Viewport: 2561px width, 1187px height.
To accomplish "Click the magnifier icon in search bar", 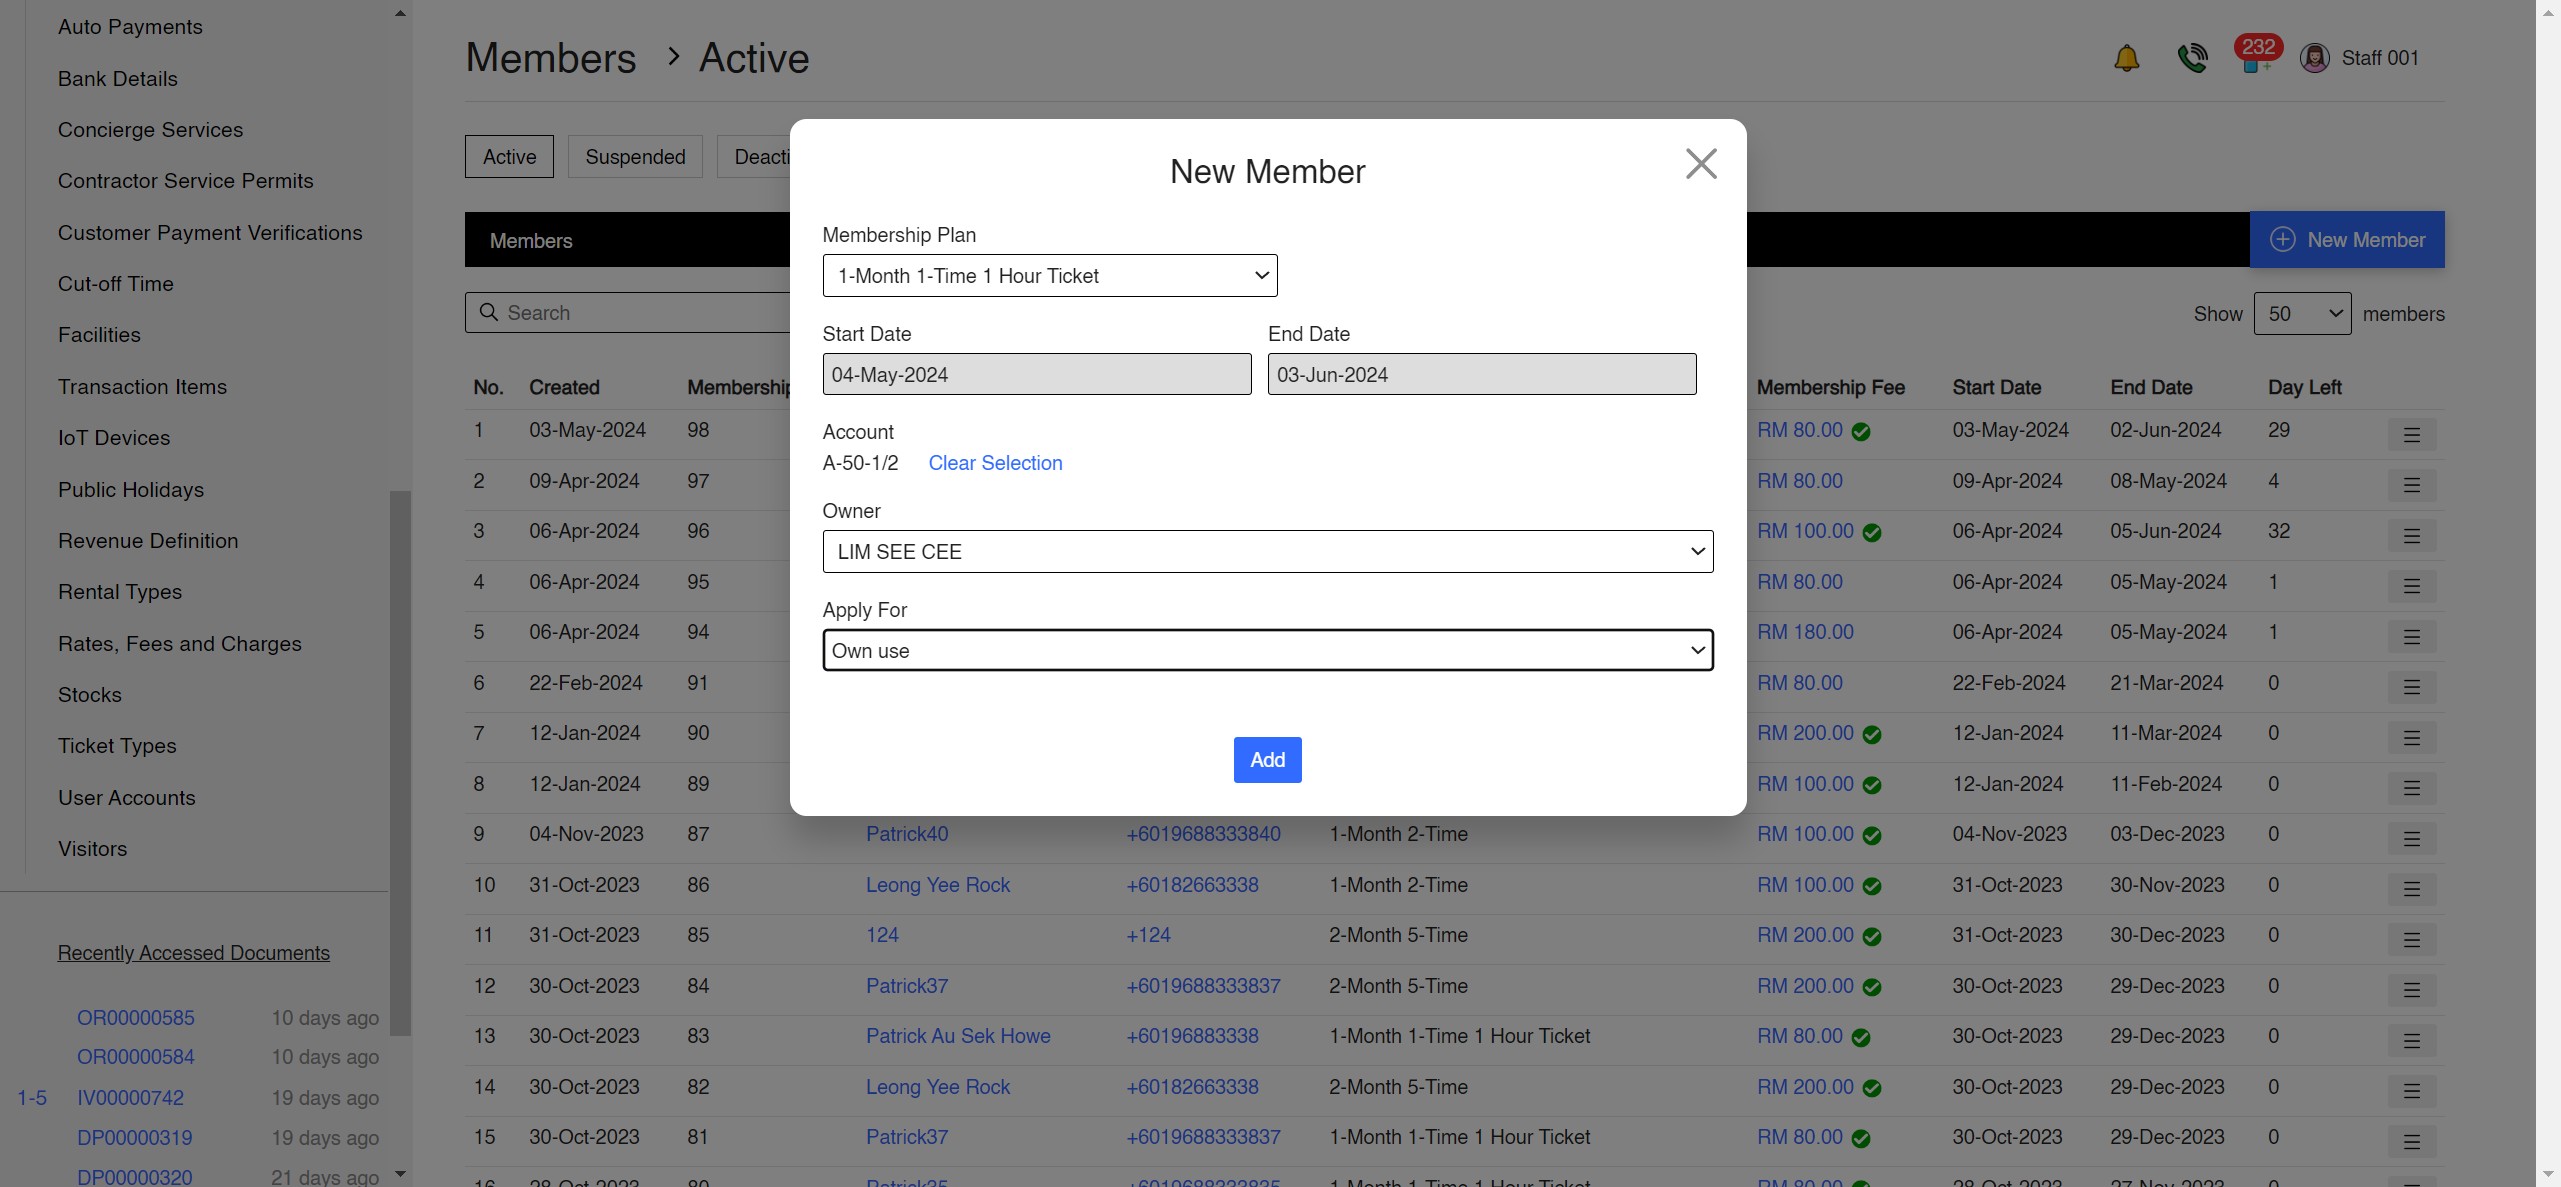I will click(489, 312).
